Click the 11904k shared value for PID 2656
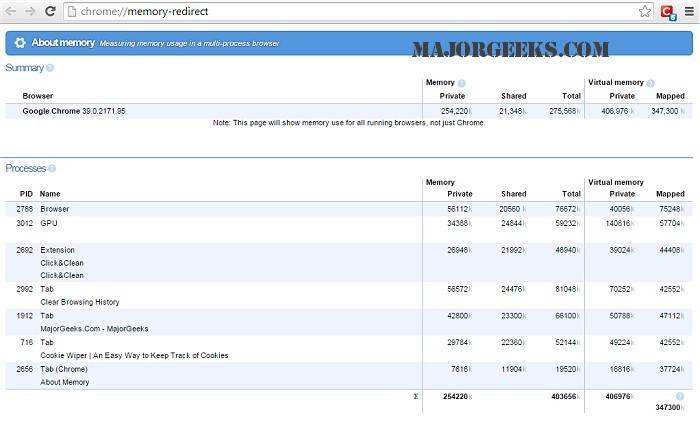The height and width of the screenshot is (421, 700). 513,369
